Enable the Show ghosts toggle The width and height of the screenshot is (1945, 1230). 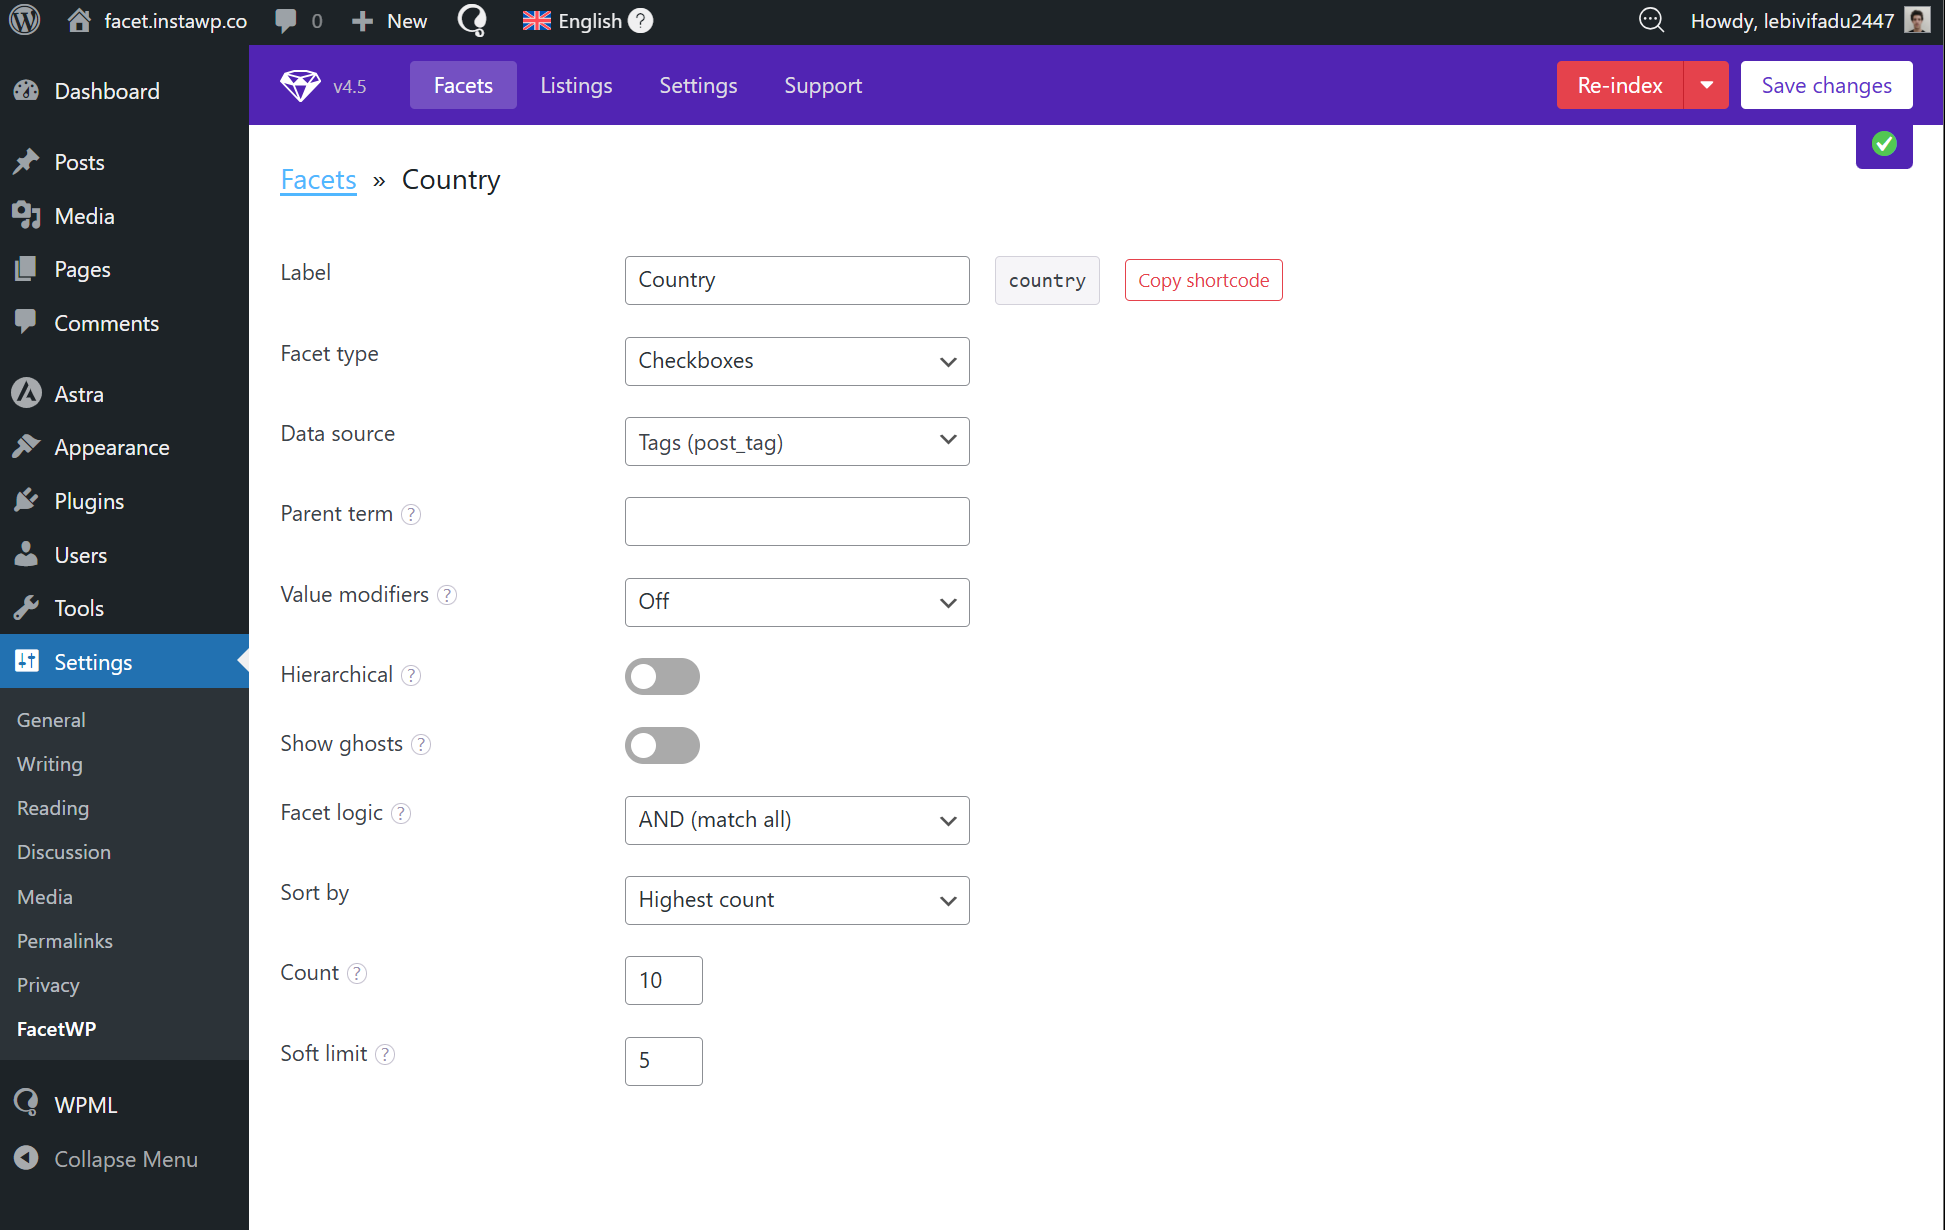point(662,745)
